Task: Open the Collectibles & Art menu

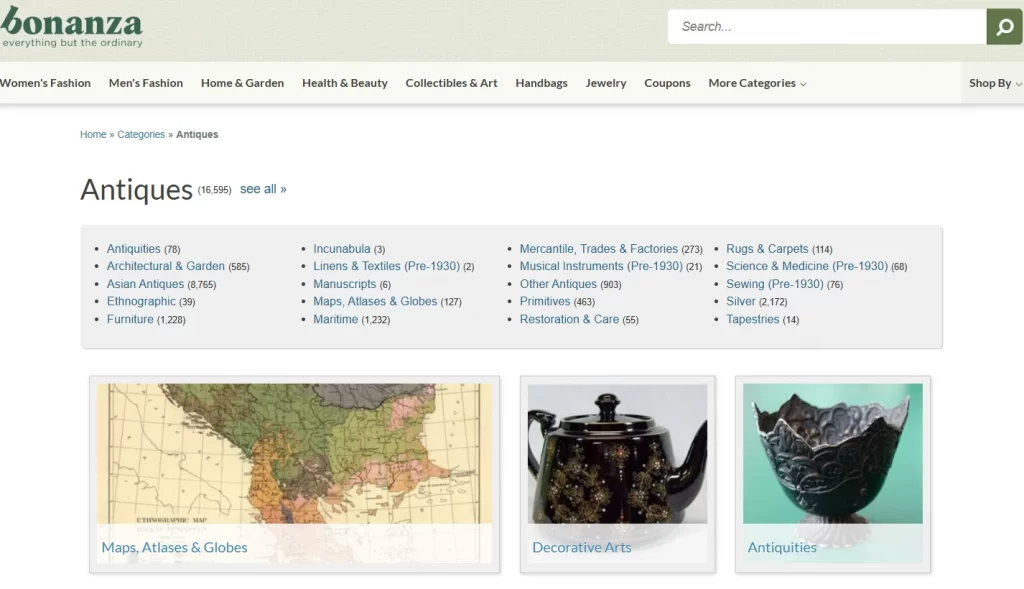Action: 451,83
